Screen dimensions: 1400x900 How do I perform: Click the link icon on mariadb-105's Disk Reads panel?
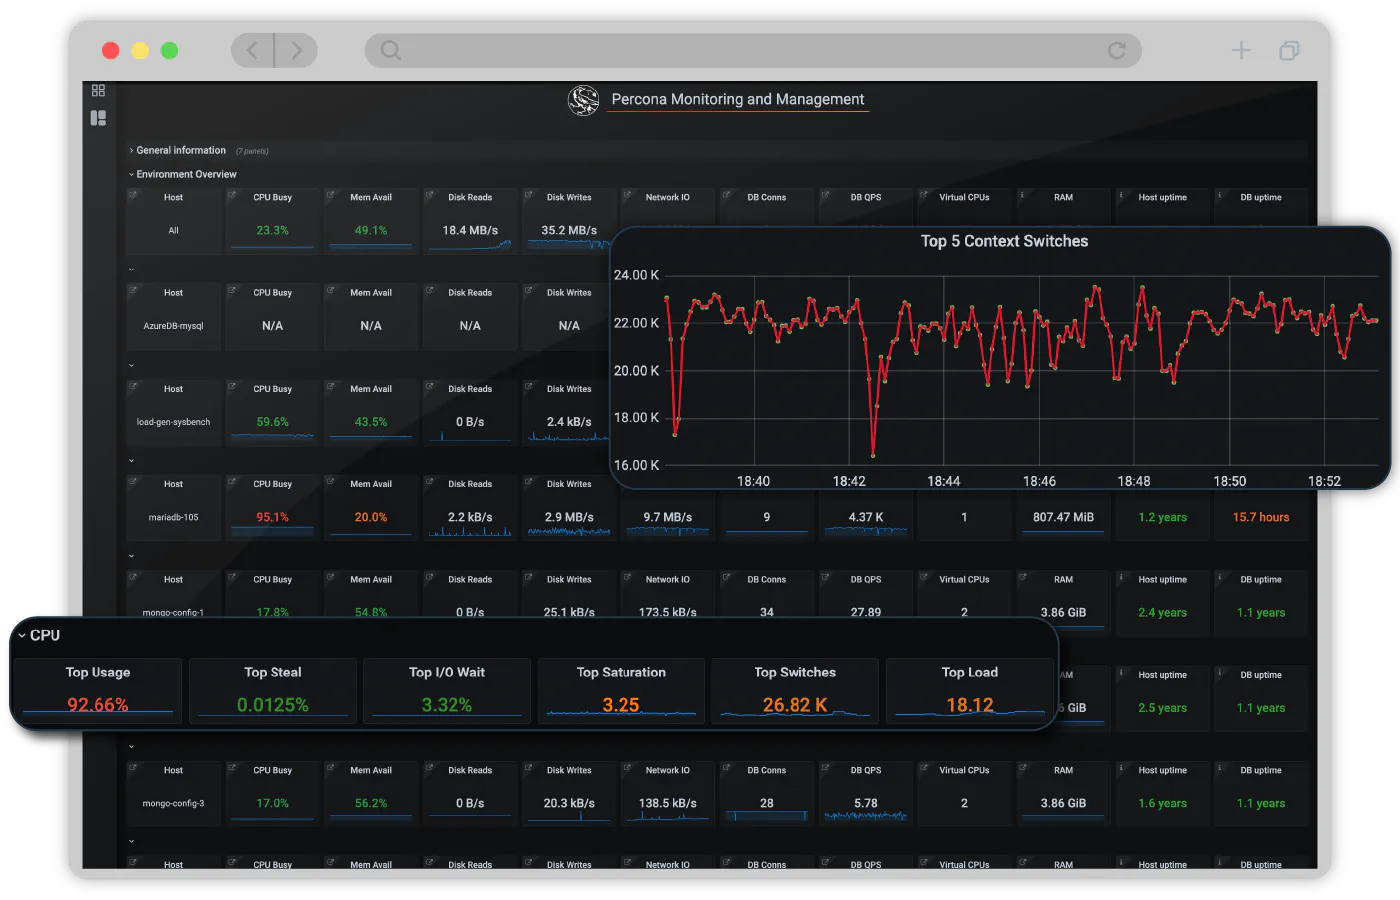point(430,482)
